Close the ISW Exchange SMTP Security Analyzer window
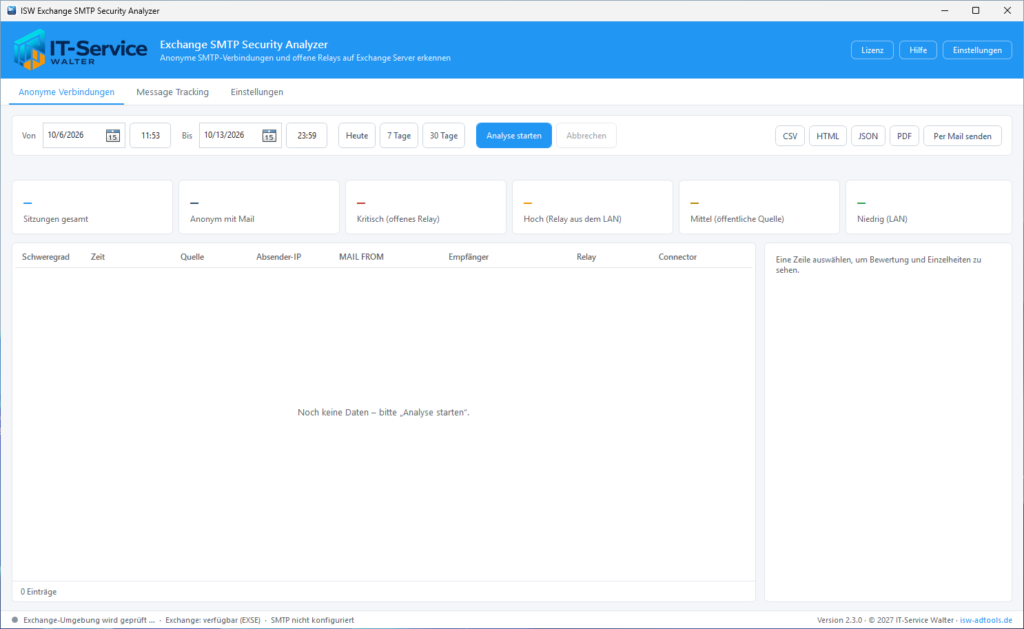This screenshot has height=629, width=1024. 1007,10
